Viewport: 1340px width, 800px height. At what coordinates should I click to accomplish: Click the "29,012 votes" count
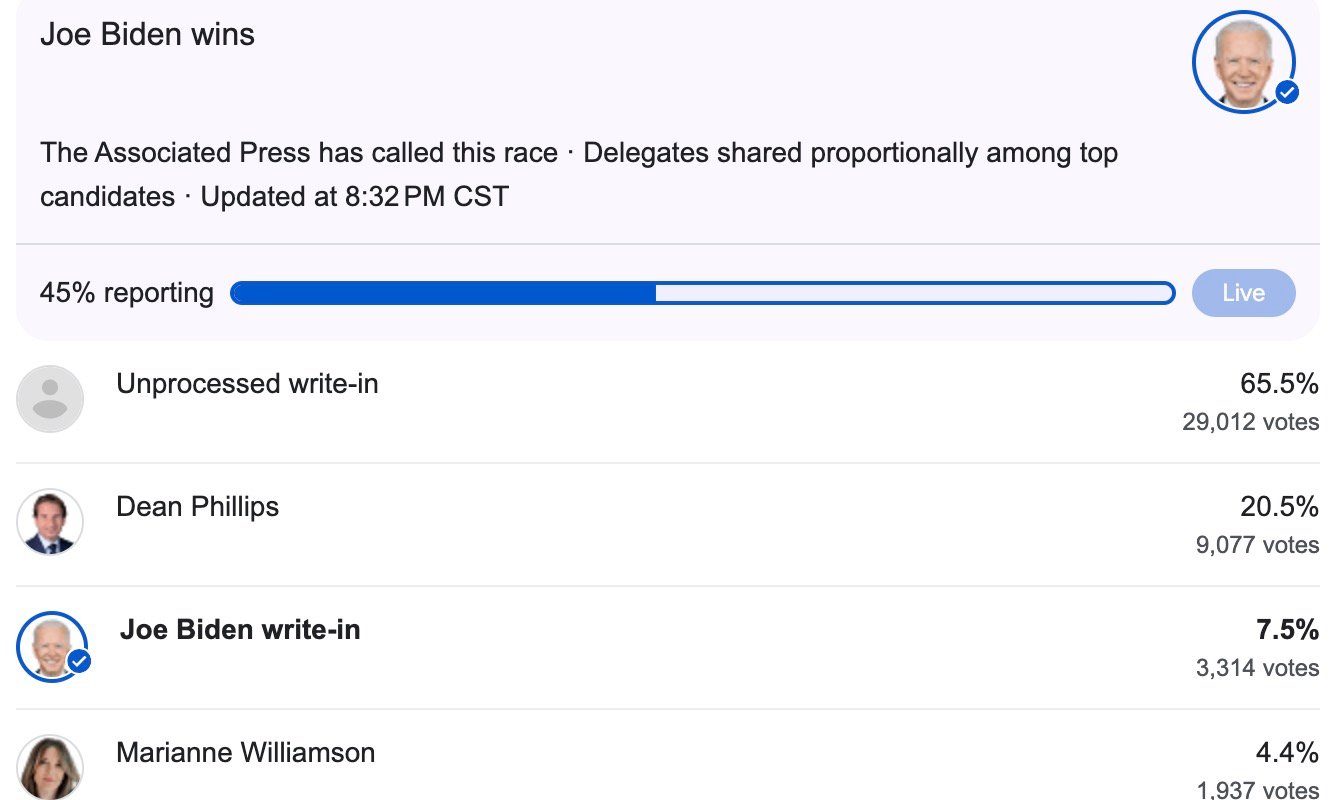1250,422
